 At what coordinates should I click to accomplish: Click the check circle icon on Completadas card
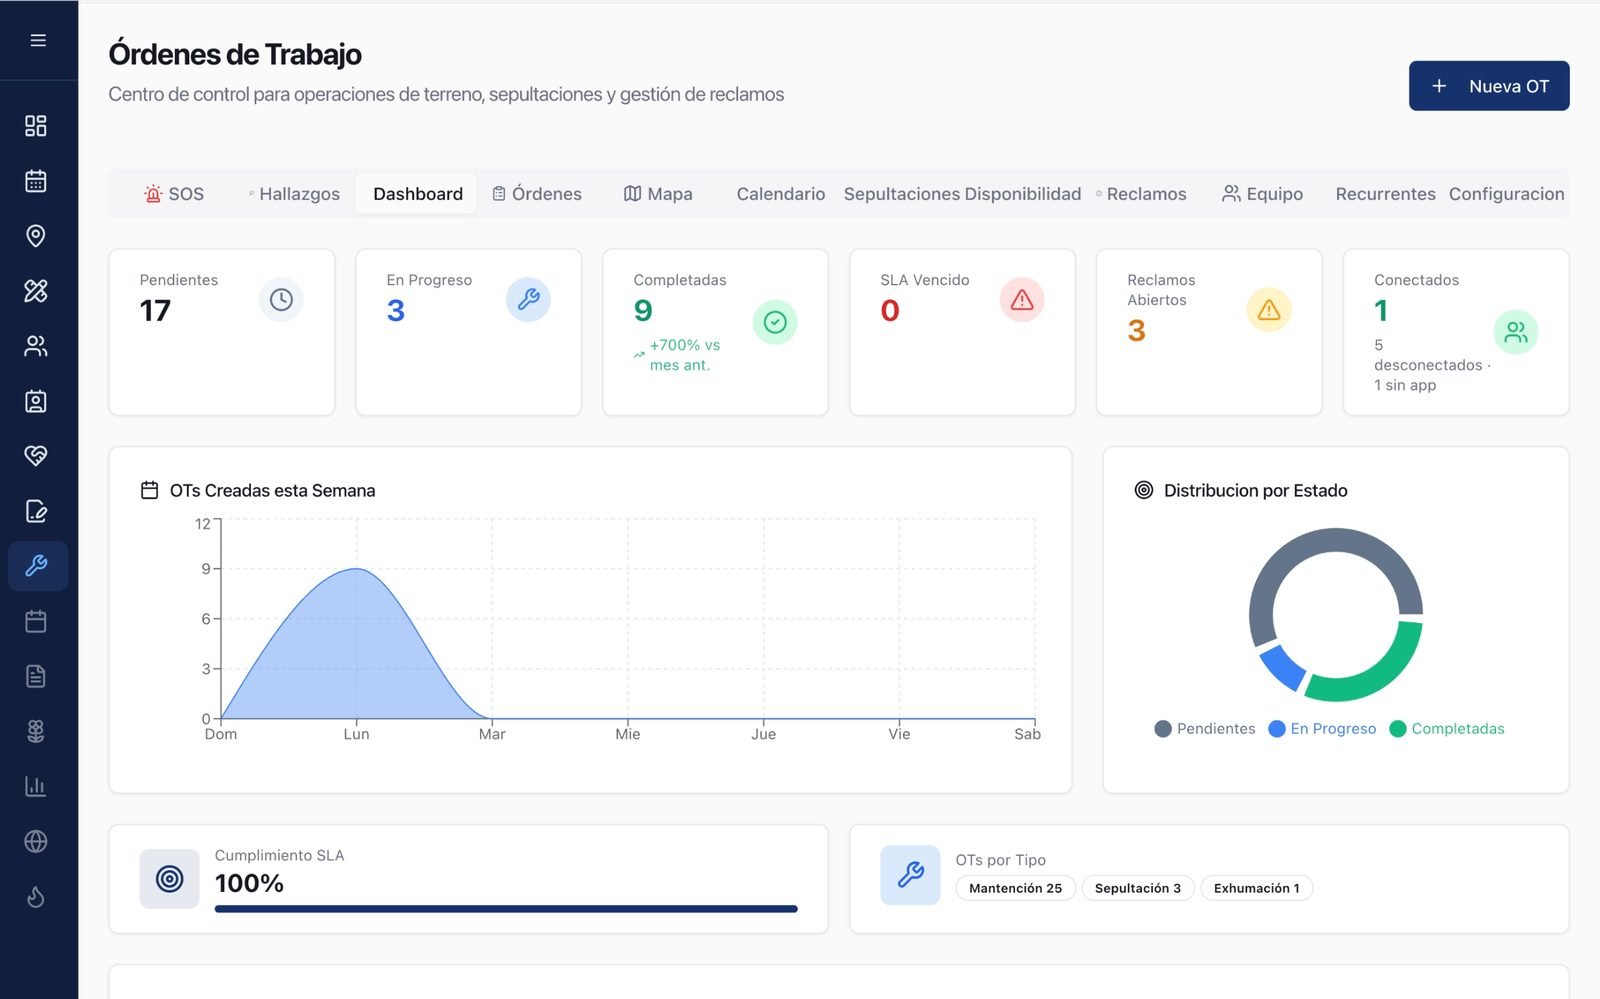pos(775,322)
